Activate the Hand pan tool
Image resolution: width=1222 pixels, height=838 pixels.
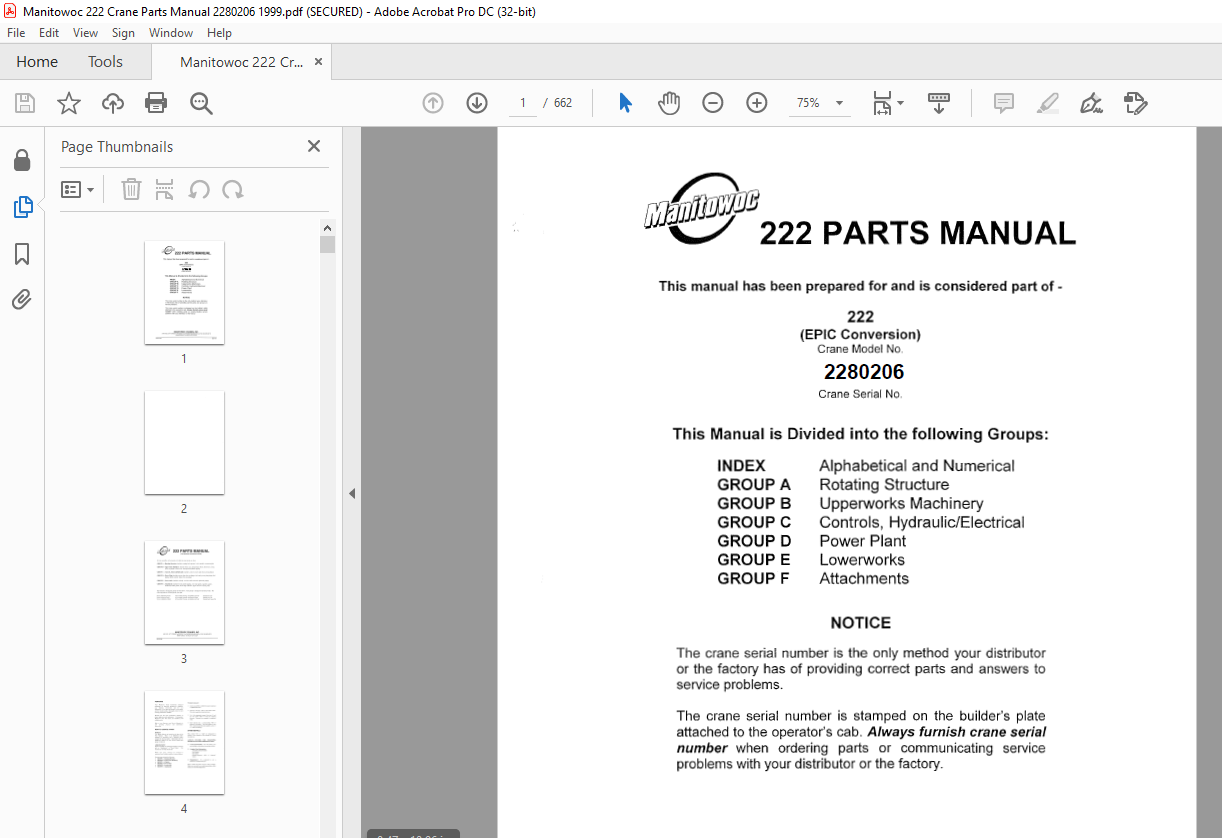pos(669,103)
